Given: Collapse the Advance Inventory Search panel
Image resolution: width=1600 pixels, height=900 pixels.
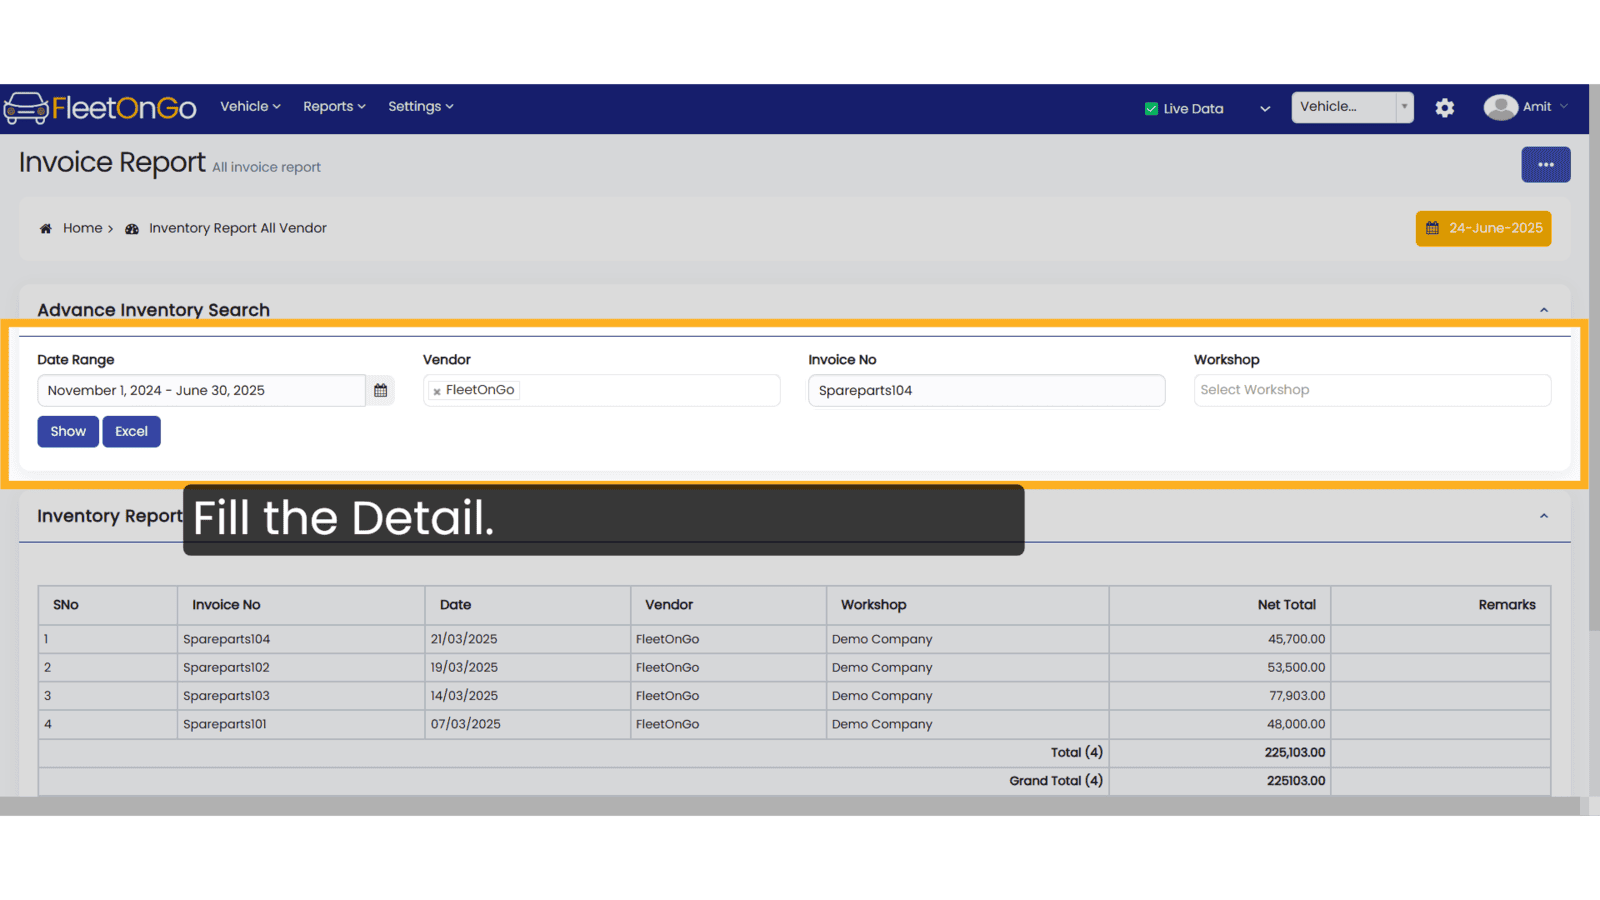Looking at the screenshot, I should click(1543, 310).
